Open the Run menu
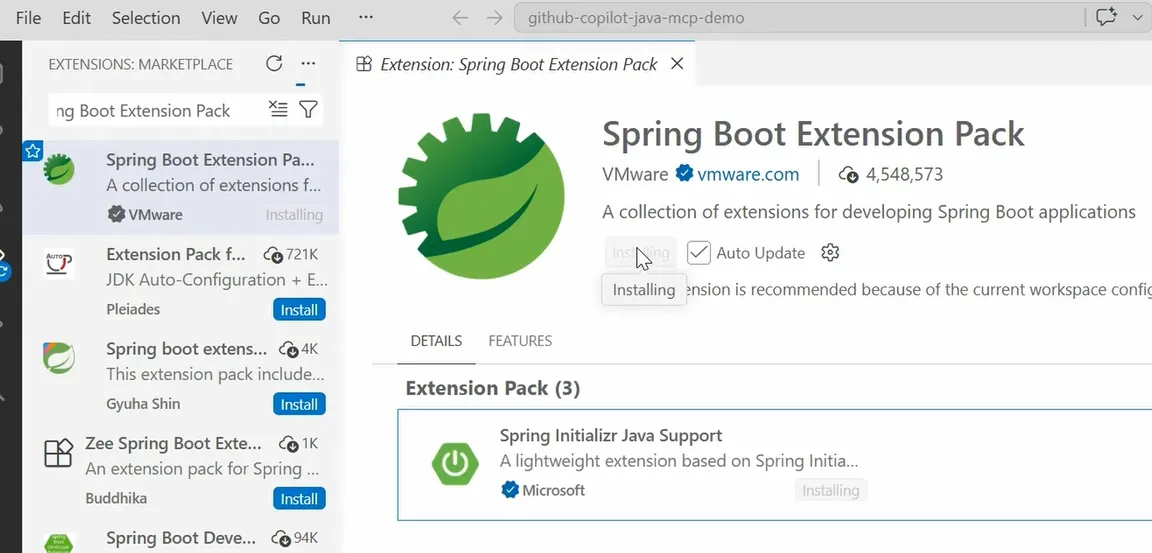This screenshot has height=553, width=1152. tap(316, 18)
